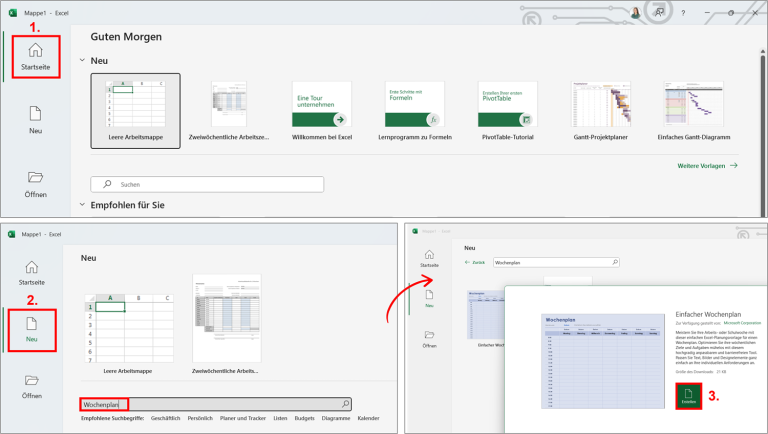The image size is (768, 434).
Task: Choose the Listen search suggestion
Action: (280, 418)
